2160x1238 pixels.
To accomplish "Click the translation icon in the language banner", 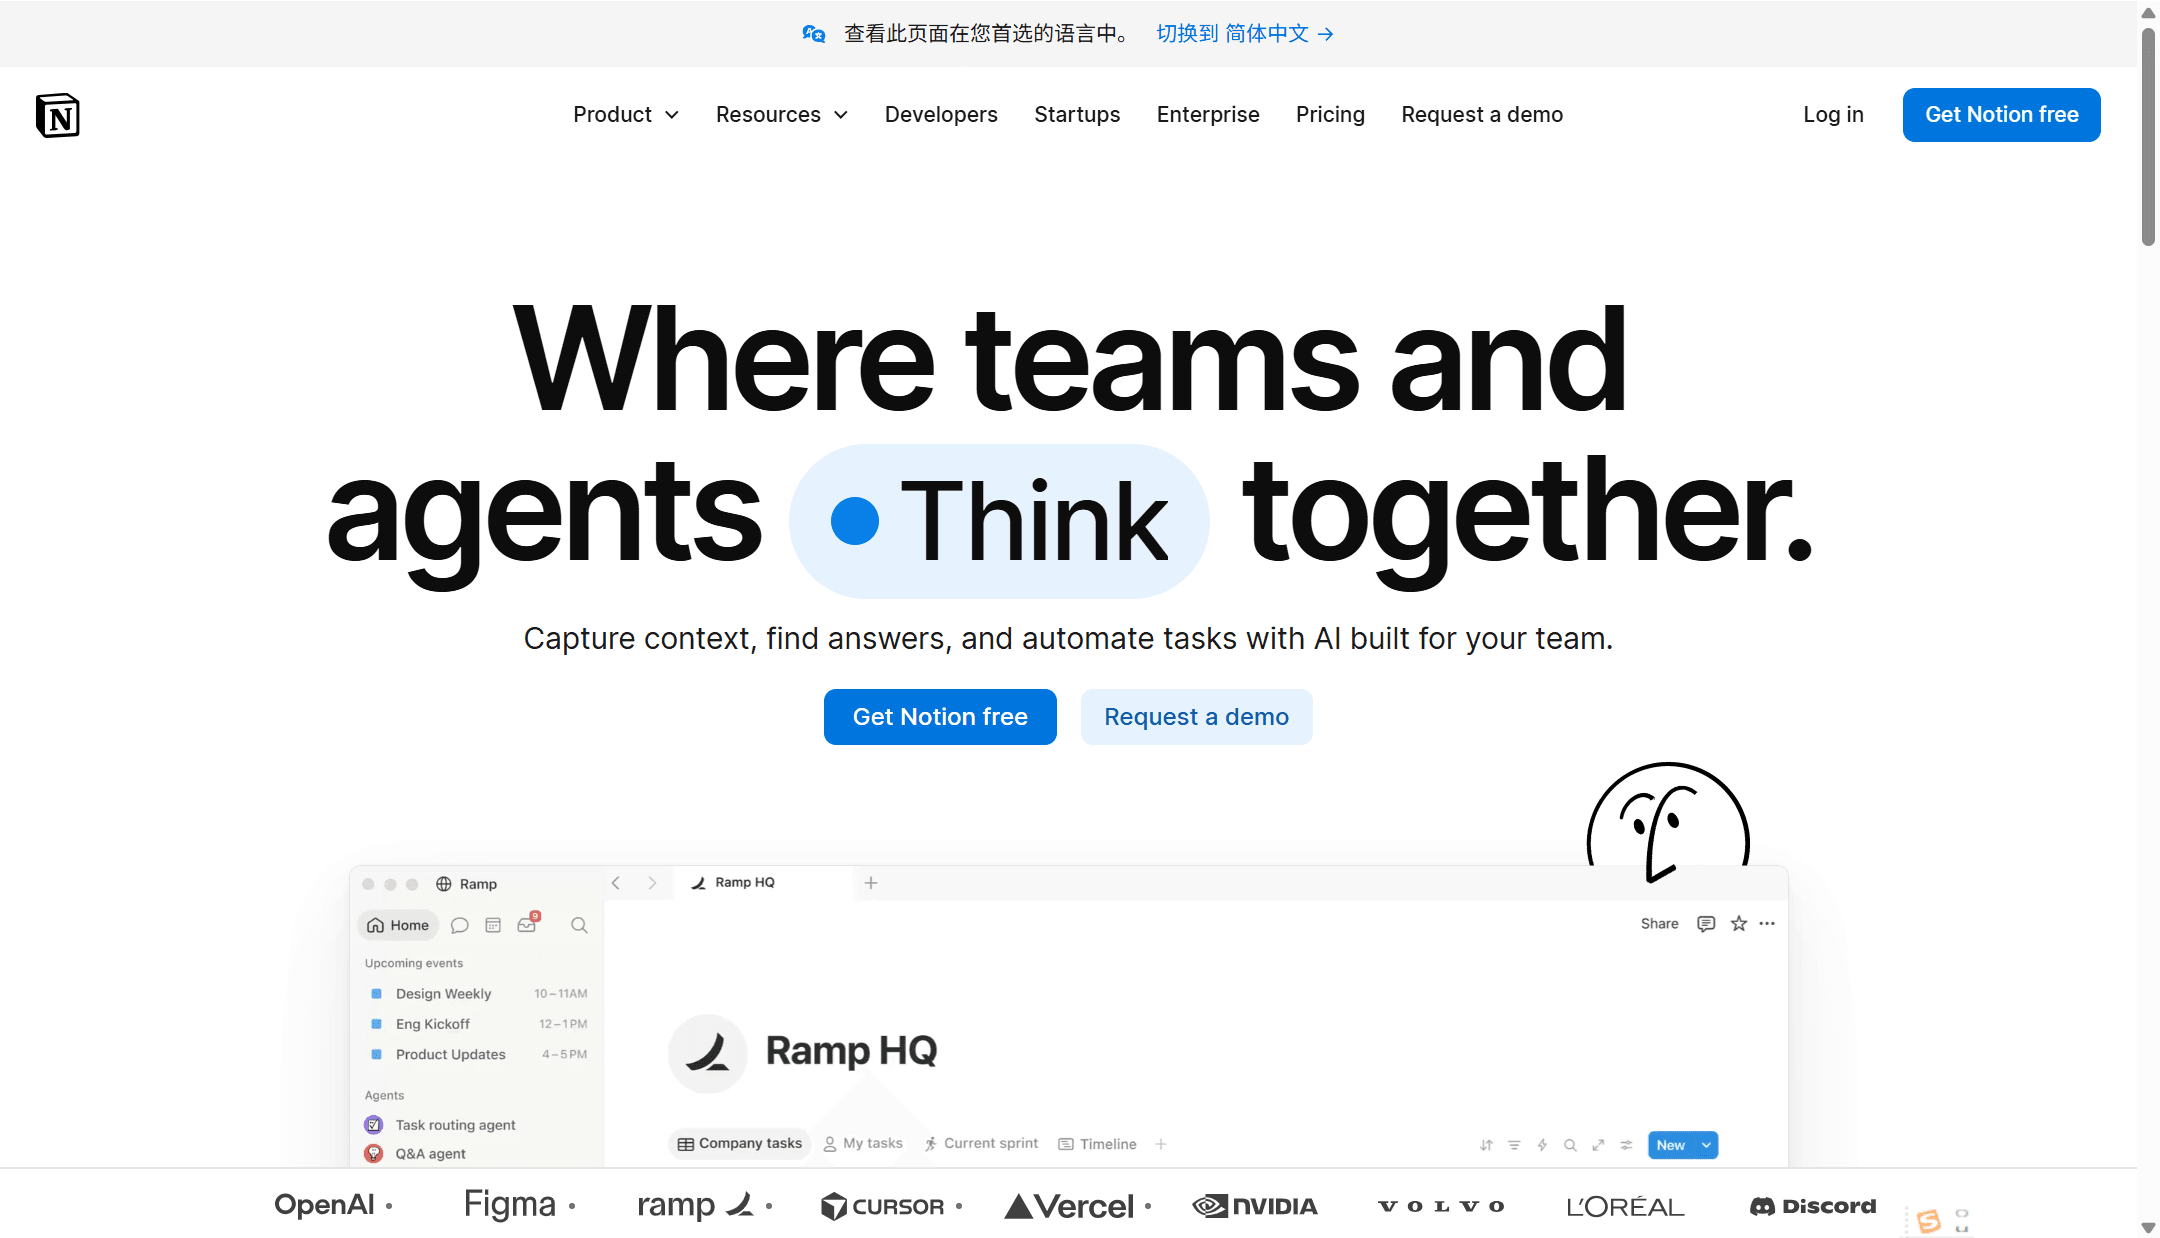I will point(814,34).
